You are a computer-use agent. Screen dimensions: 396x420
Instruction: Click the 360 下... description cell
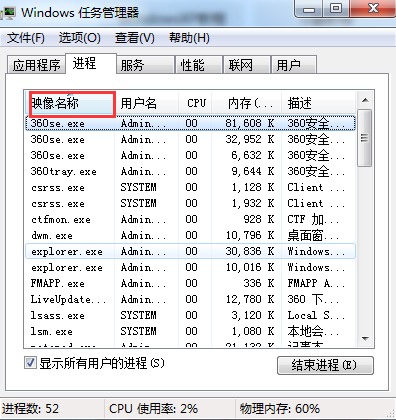(x=313, y=299)
